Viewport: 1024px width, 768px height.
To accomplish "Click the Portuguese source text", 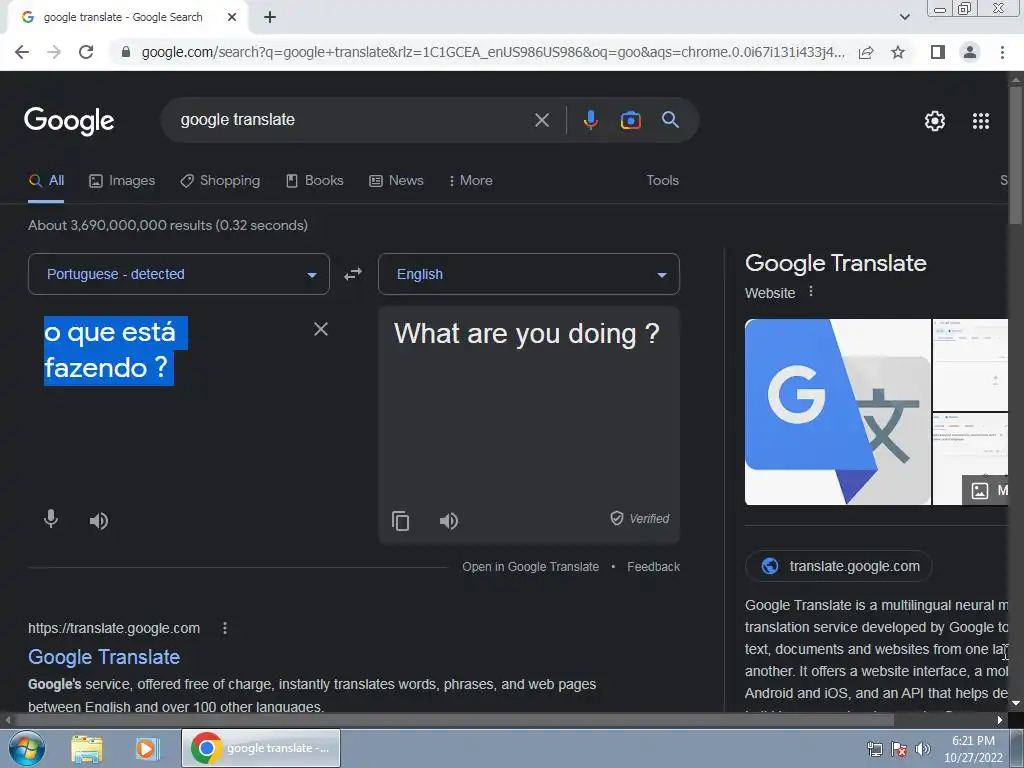I will 116,351.
